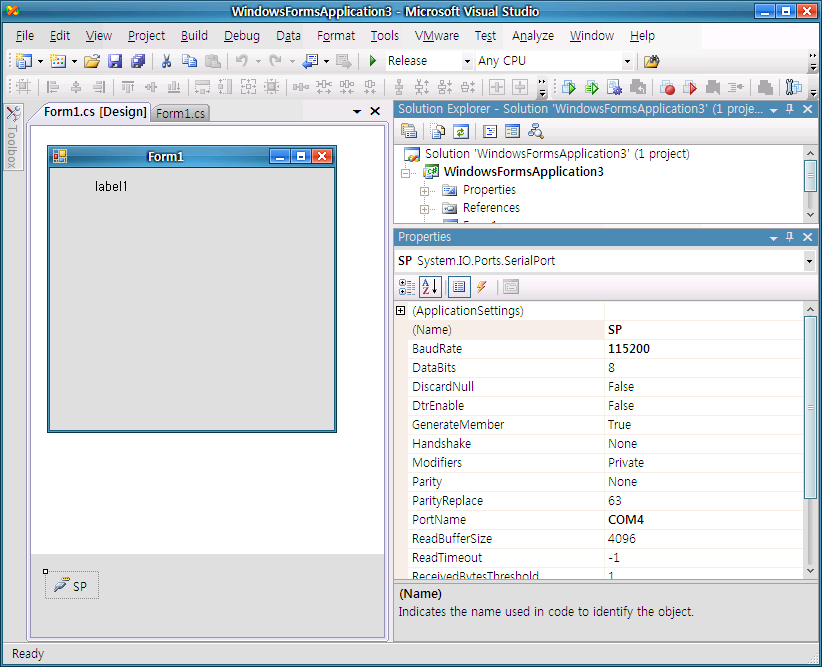Close the Form1.cs [Design] document tab
This screenshot has width=822, height=667.
point(375,111)
